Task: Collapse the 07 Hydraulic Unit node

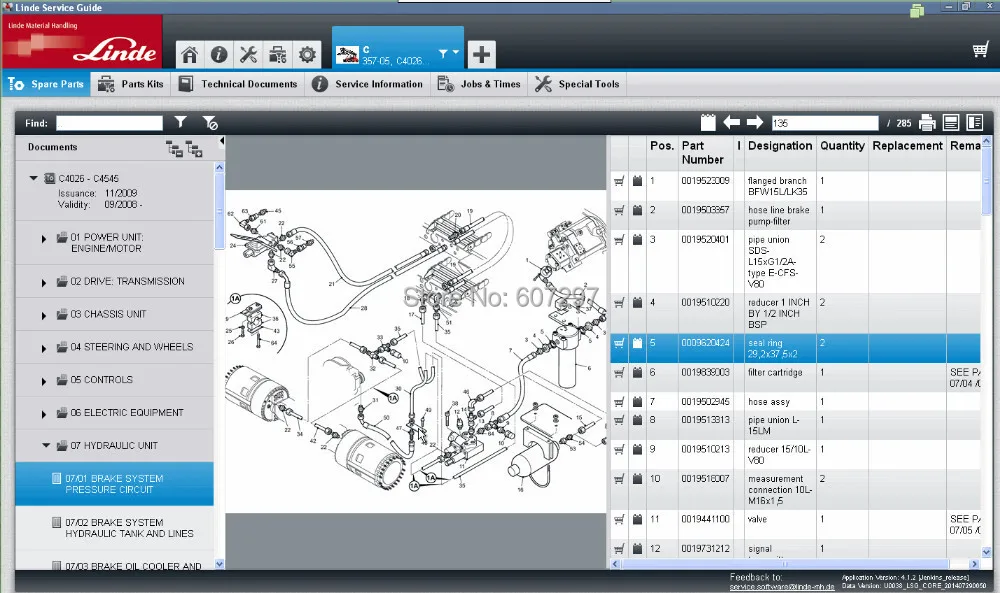Action: tap(46, 446)
